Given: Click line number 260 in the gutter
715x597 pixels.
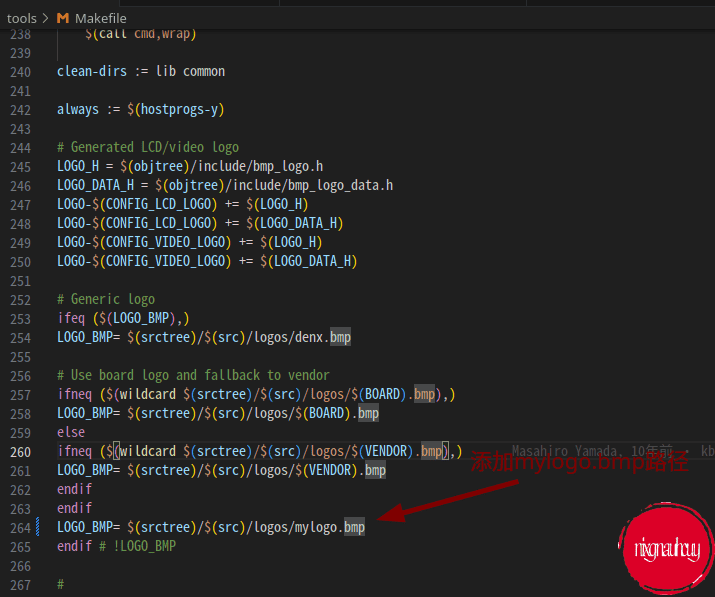Looking at the screenshot, I should 20,451.
